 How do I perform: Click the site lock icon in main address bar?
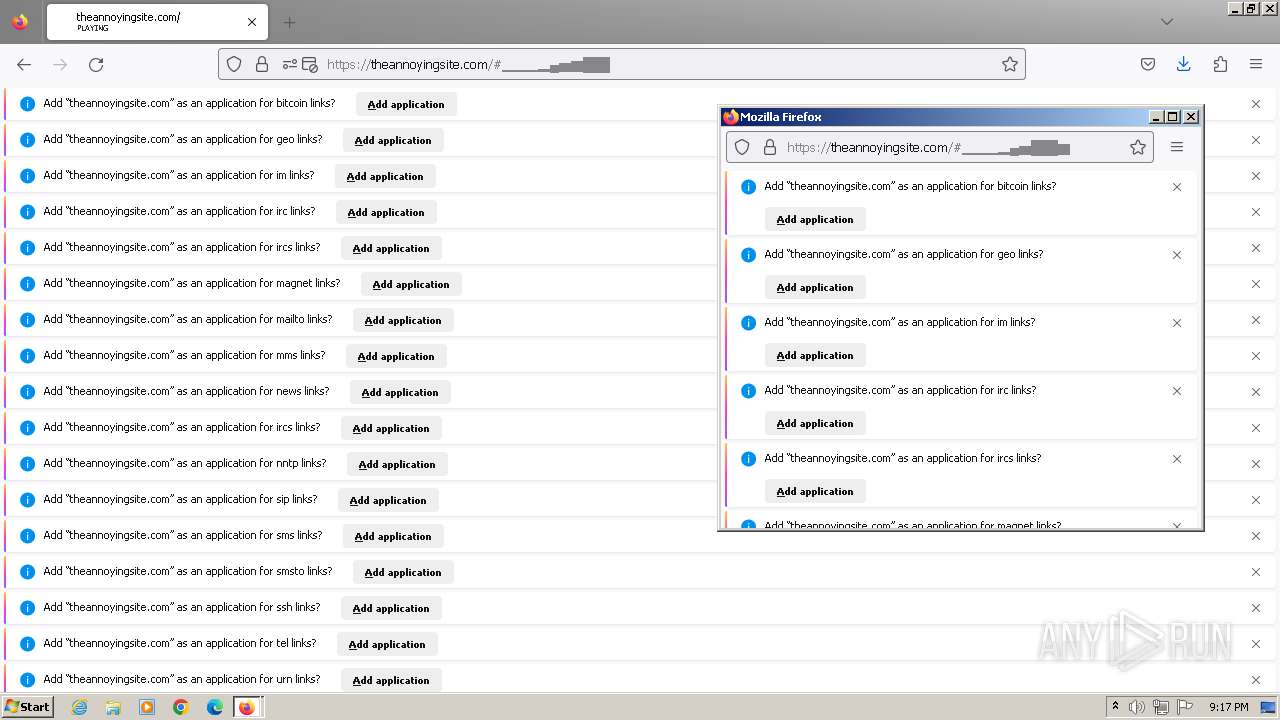[x=262, y=64]
